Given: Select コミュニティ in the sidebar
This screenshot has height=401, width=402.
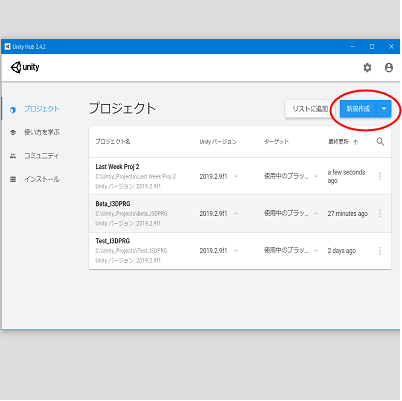Looking at the screenshot, I should click(42, 156).
